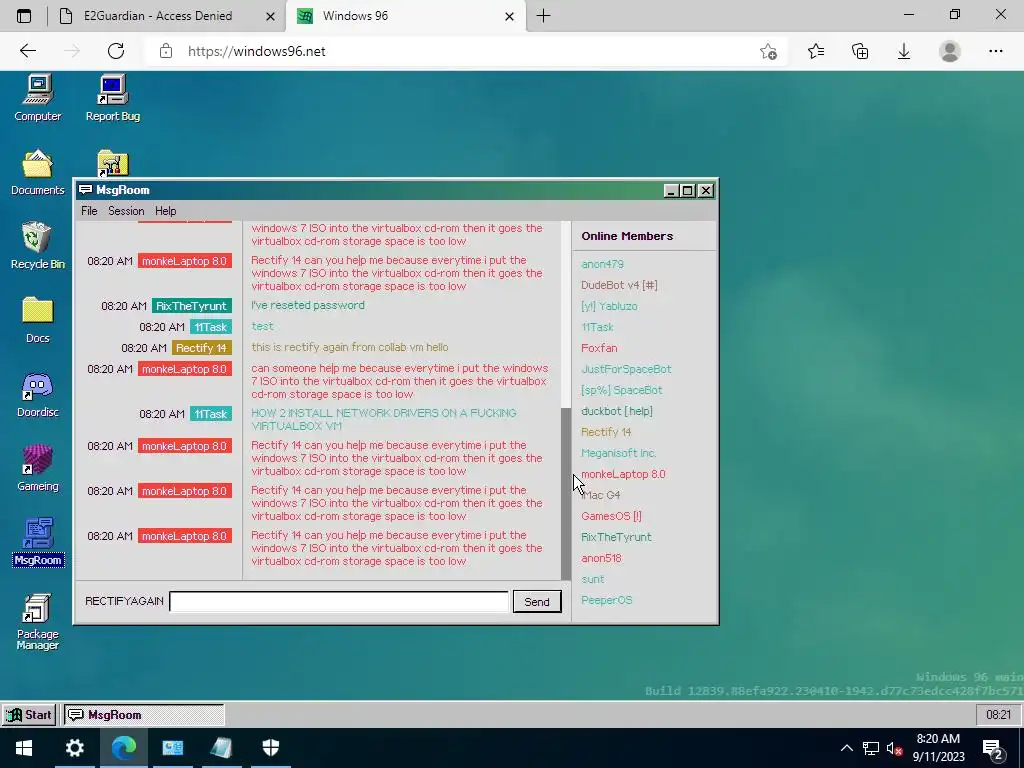Launch the Doordisc desktop icon
Viewport: 1024px width, 768px height.
37,394
